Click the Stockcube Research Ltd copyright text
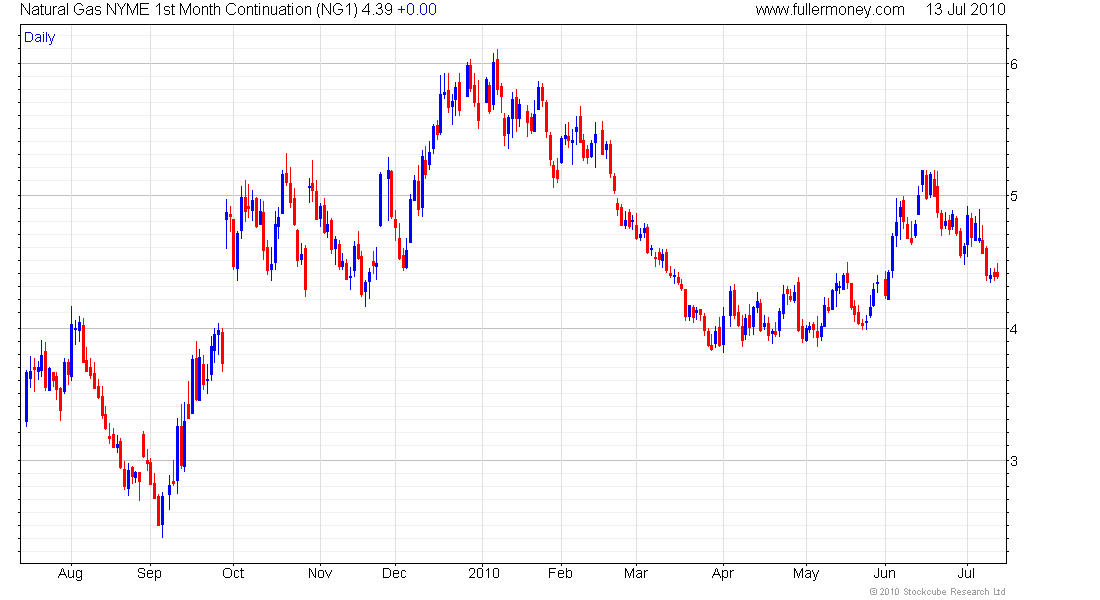The image size is (1100, 600). pos(937,592)
